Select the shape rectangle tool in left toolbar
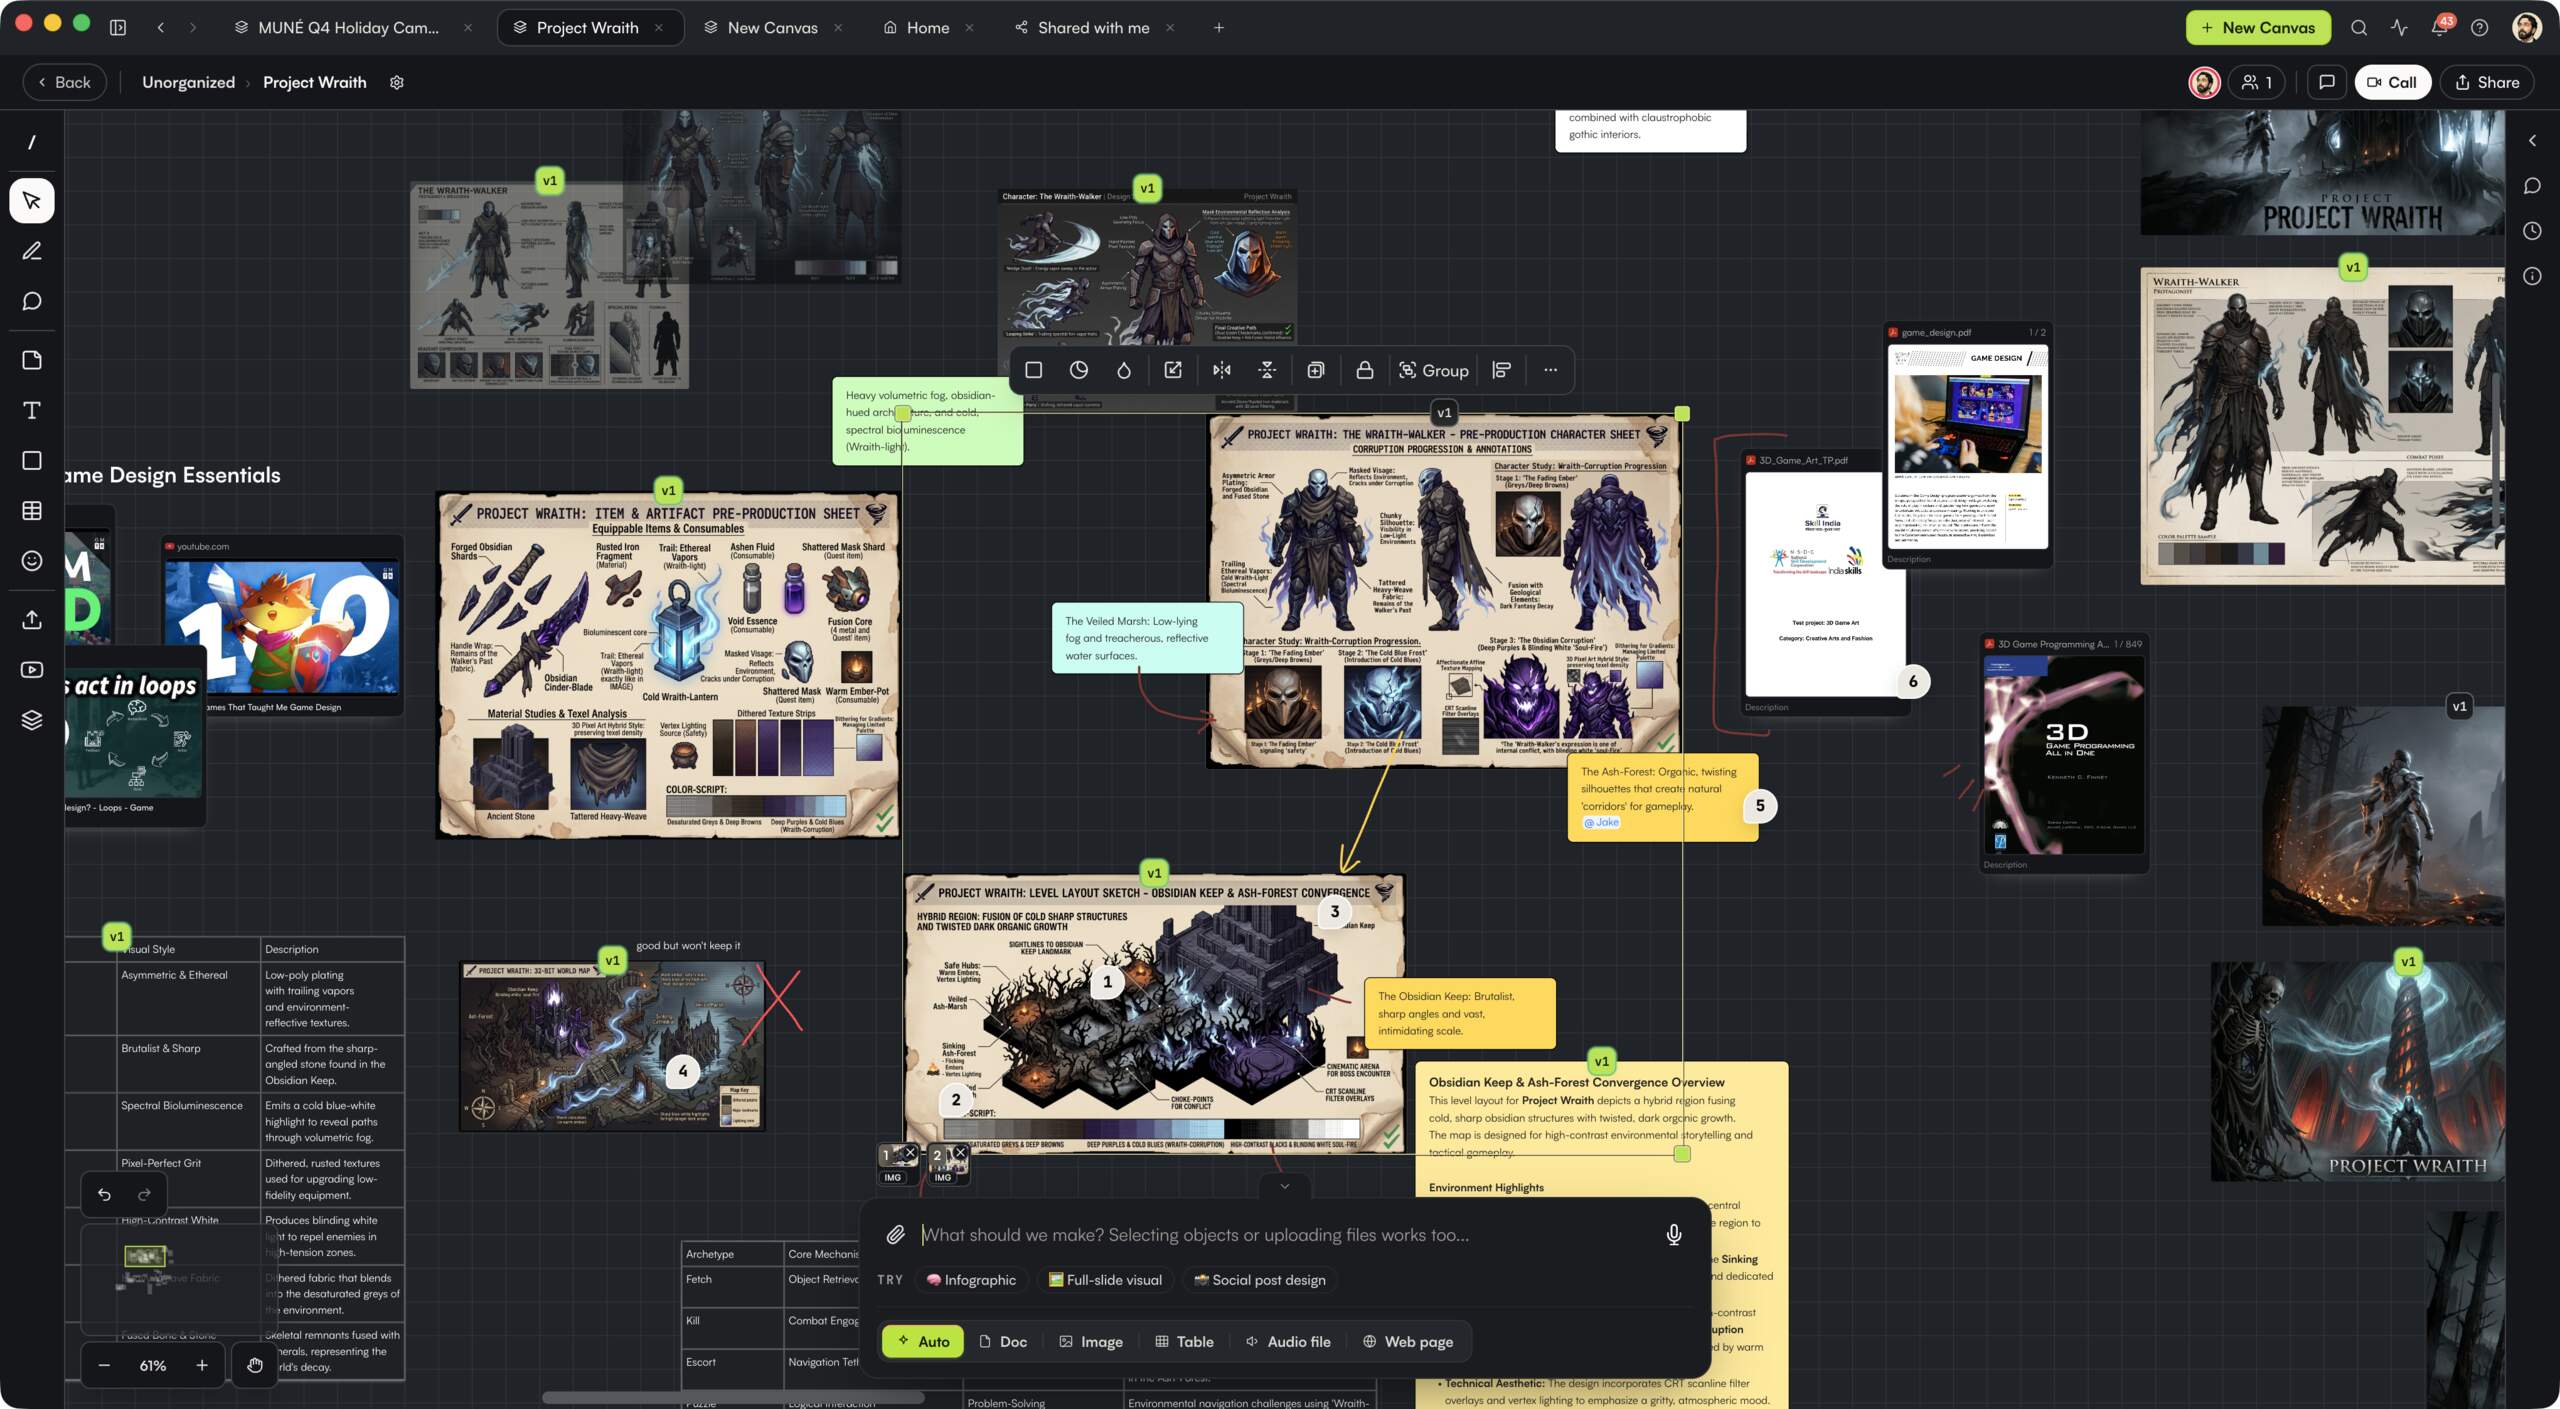This screenshot has height=1409, width=2560. coord(32,460)
